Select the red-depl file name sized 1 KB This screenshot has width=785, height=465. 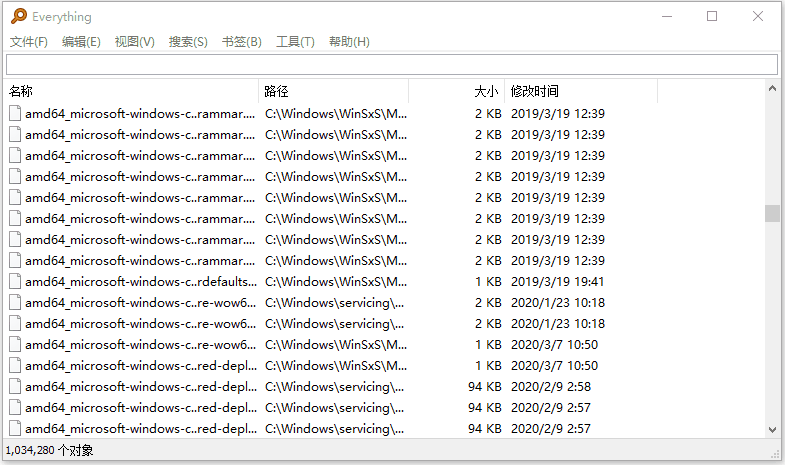click(x=141, y=366)
